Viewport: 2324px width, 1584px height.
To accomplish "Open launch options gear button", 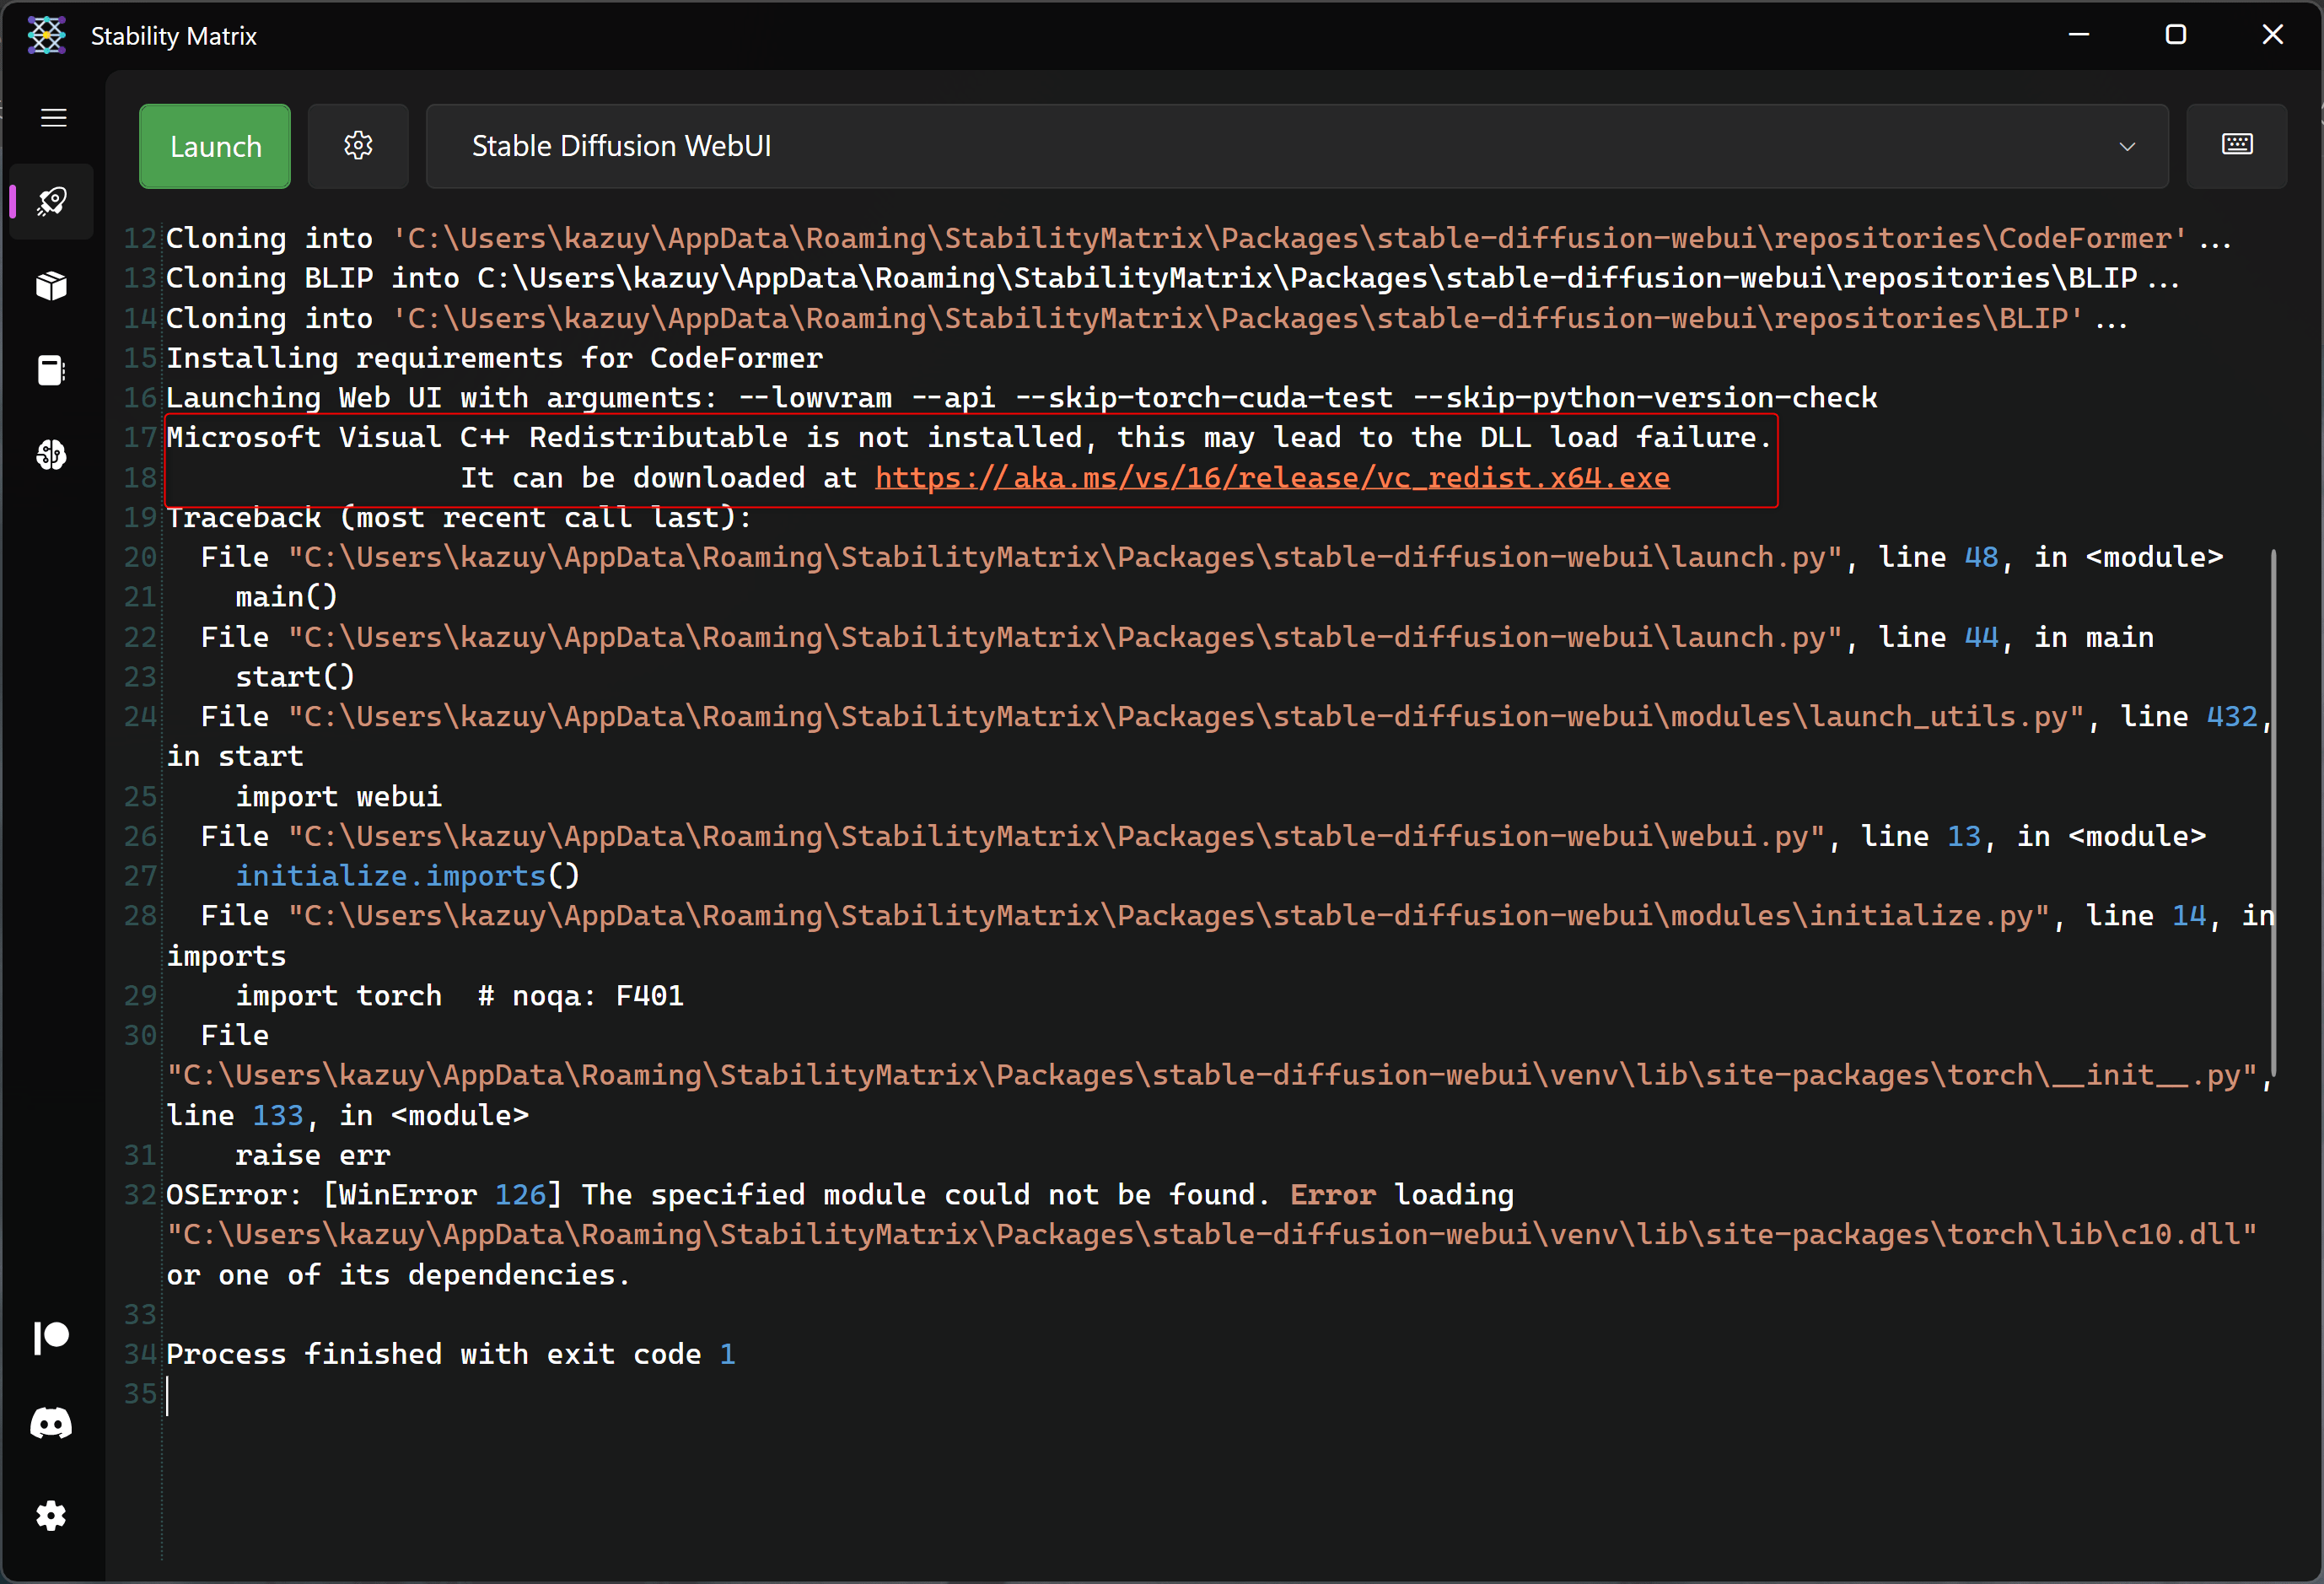I will [358, 146].
